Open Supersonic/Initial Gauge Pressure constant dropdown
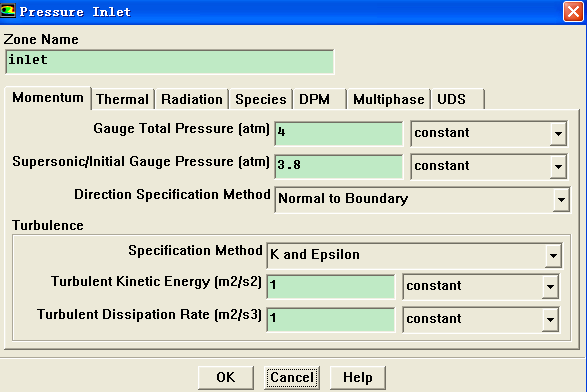The width and height of the screenshot is (587, 392). coord(489,166)
